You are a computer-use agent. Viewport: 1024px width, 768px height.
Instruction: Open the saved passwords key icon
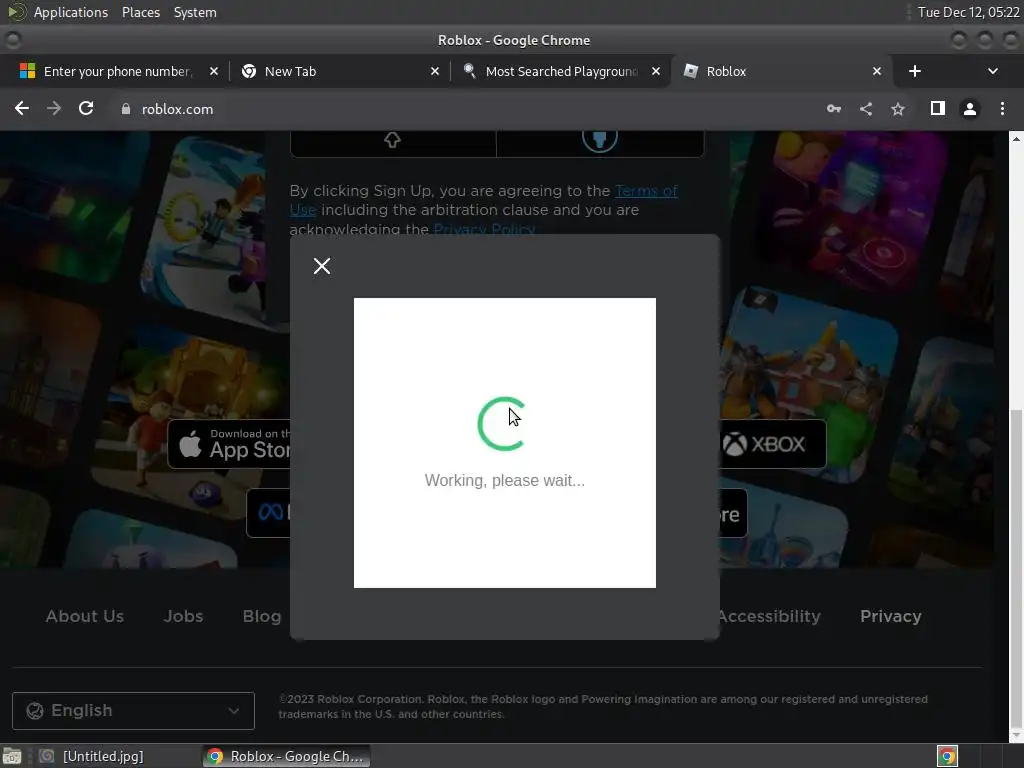[834, 109]
